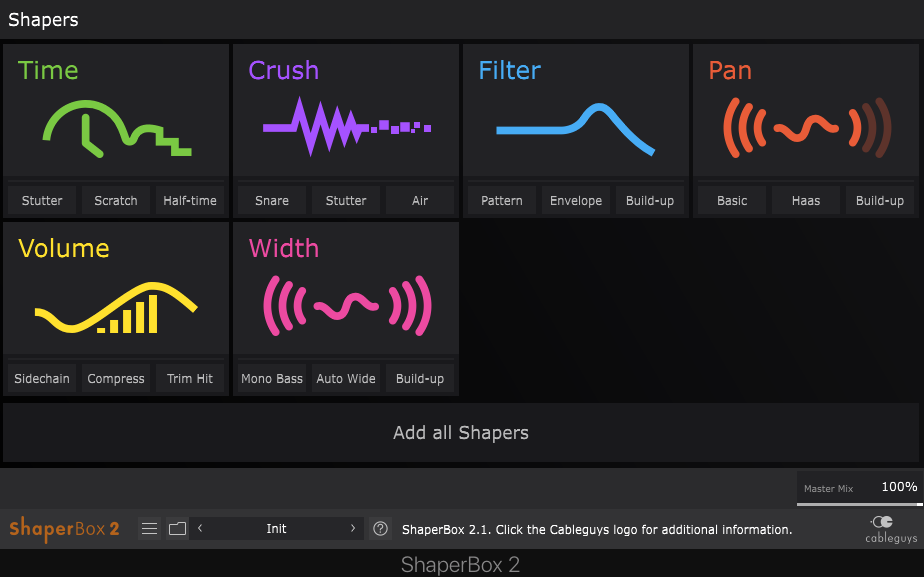Add the Crush shaper via waveform icon
924x577 pixels.
pos(346,126)
